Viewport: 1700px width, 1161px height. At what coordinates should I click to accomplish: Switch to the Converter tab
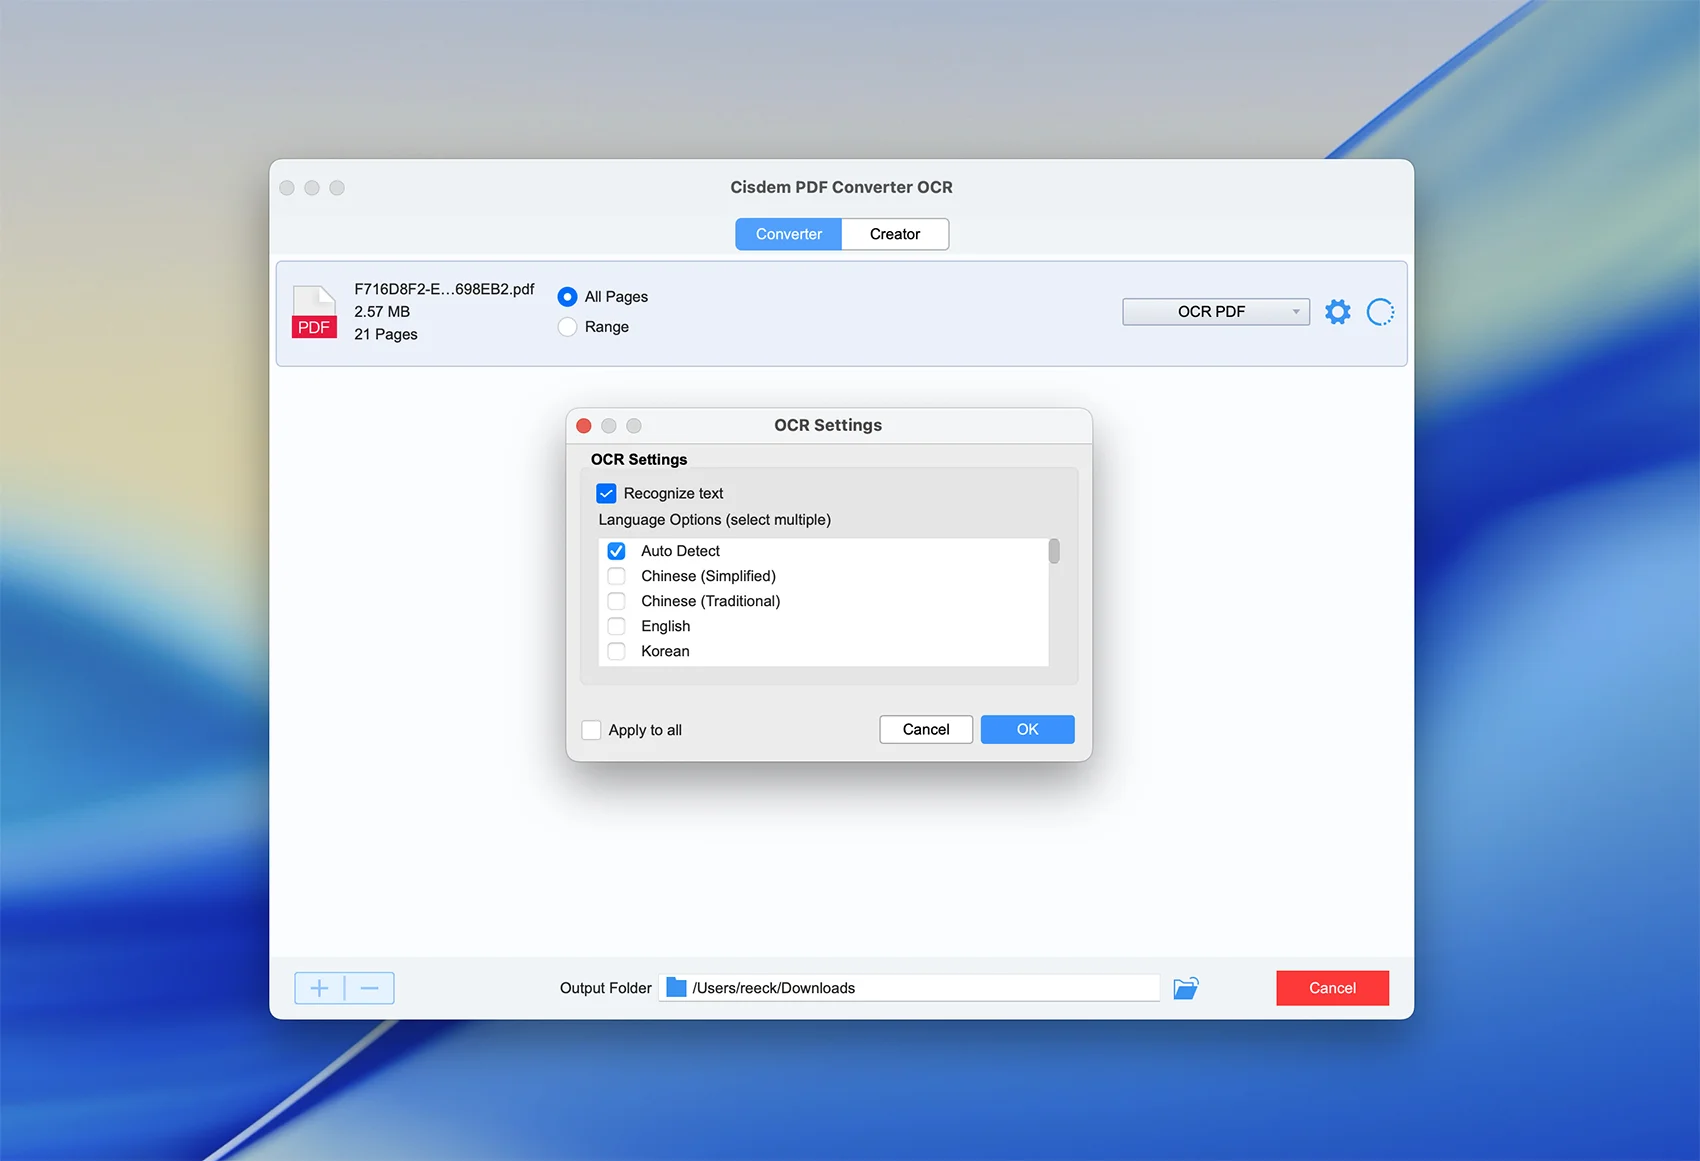click(788, 234)
